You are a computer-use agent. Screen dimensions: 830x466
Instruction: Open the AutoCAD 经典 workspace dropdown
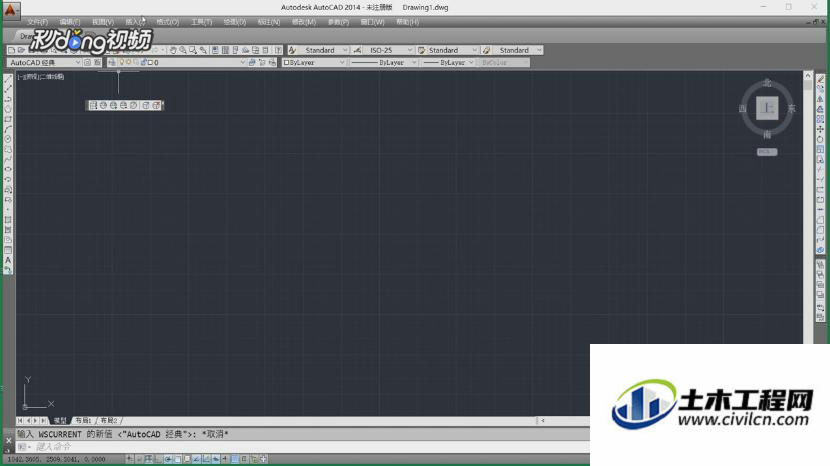[x=44, y=62]
